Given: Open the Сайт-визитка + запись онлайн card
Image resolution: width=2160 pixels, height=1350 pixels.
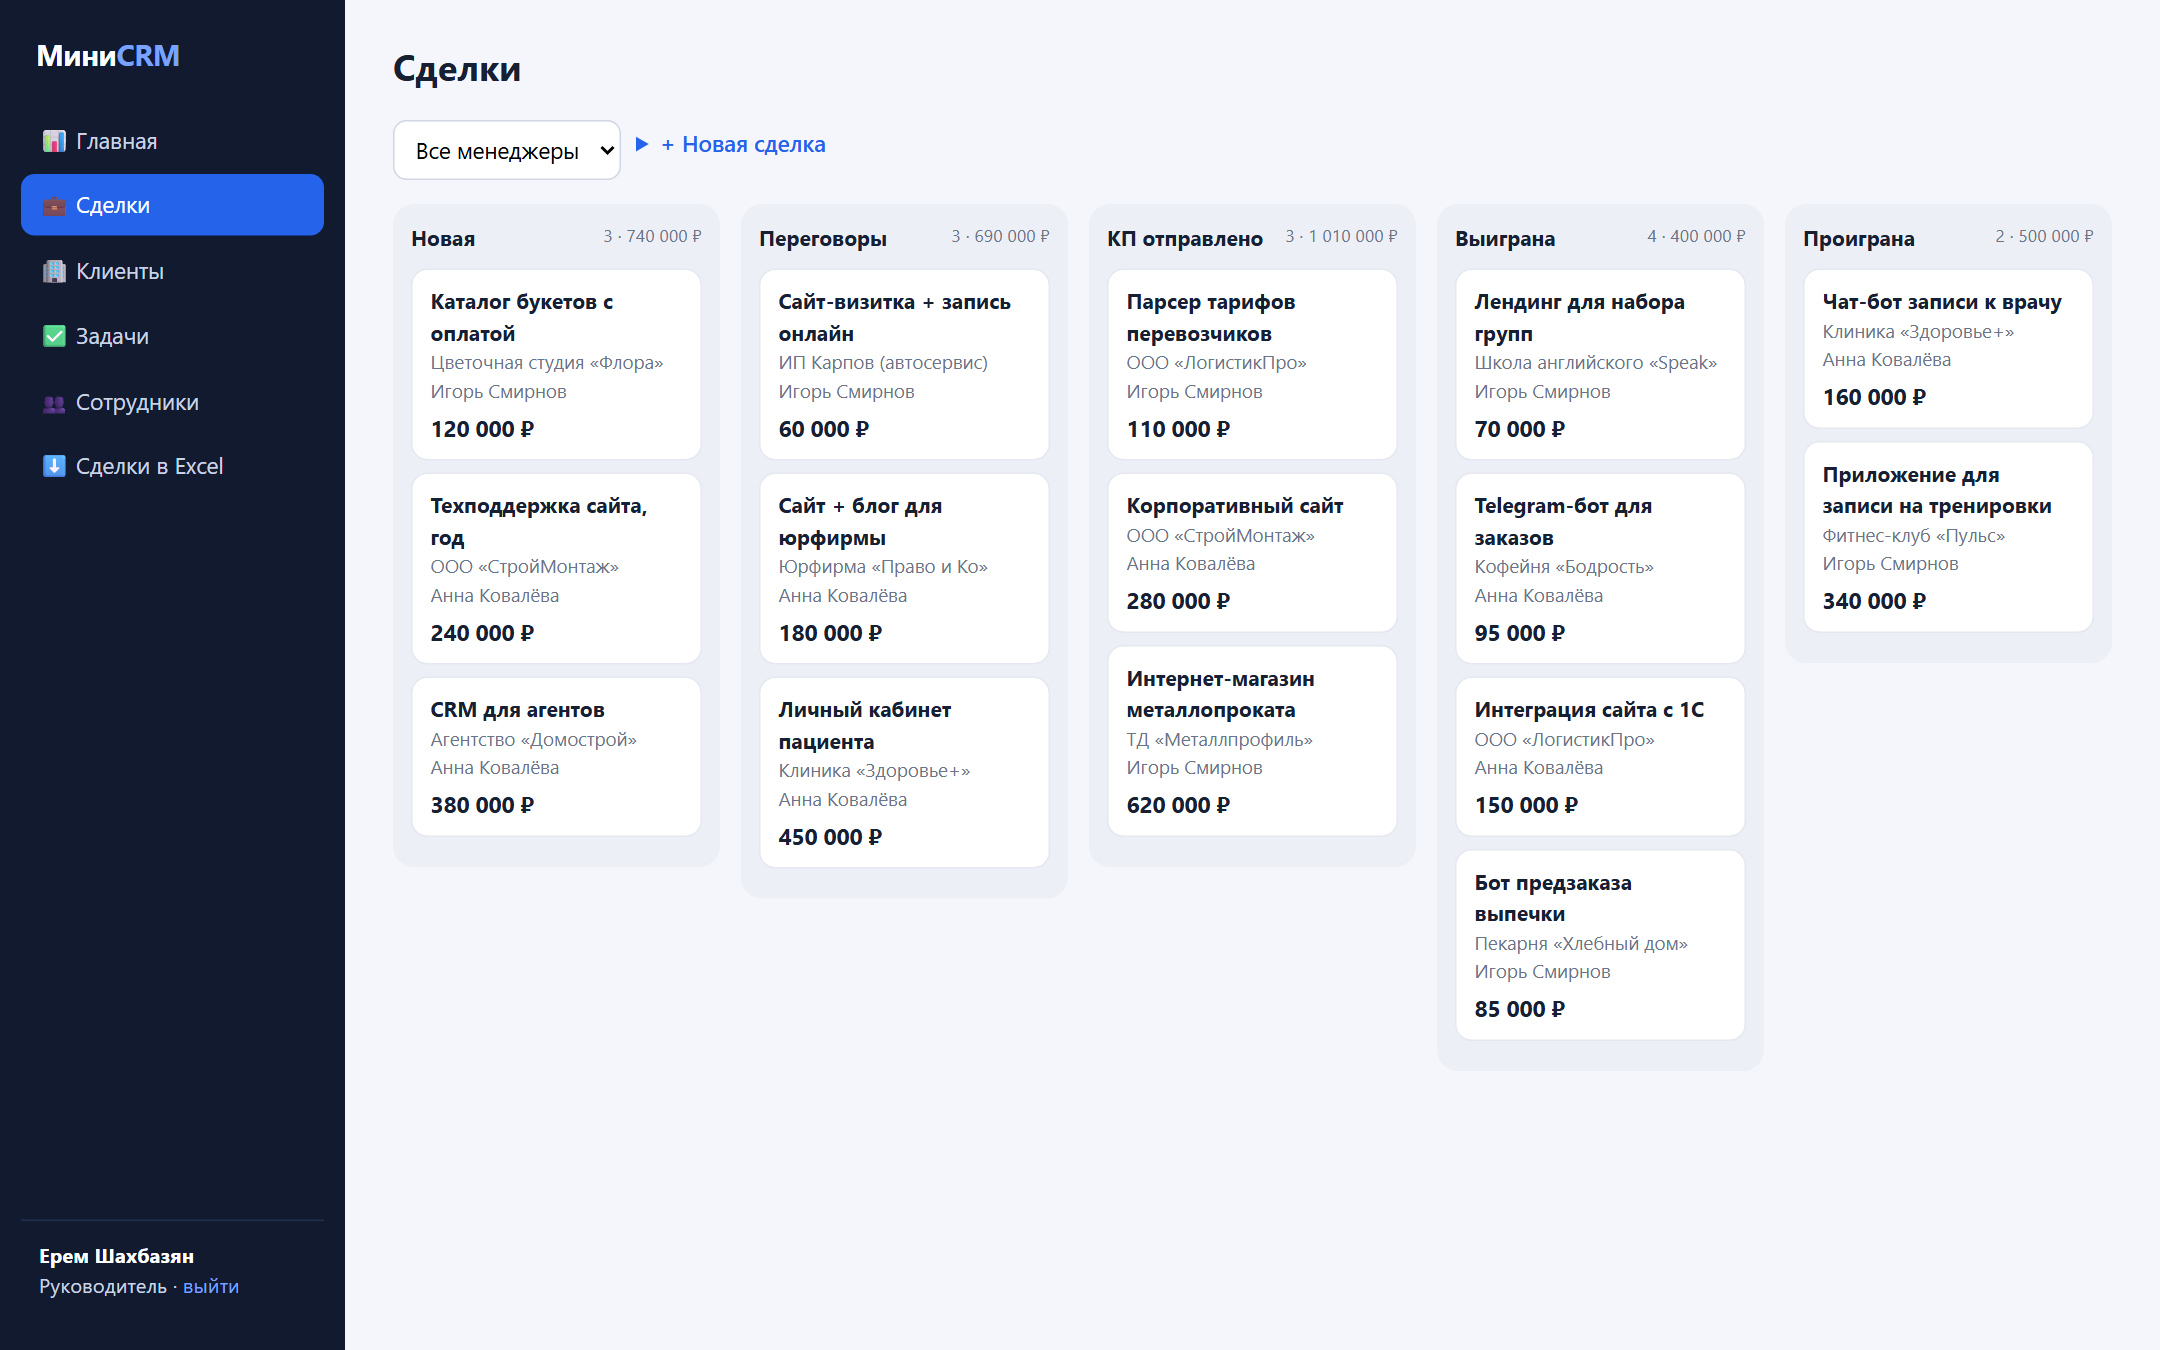Looking at the screenshot, I should 904,365.
